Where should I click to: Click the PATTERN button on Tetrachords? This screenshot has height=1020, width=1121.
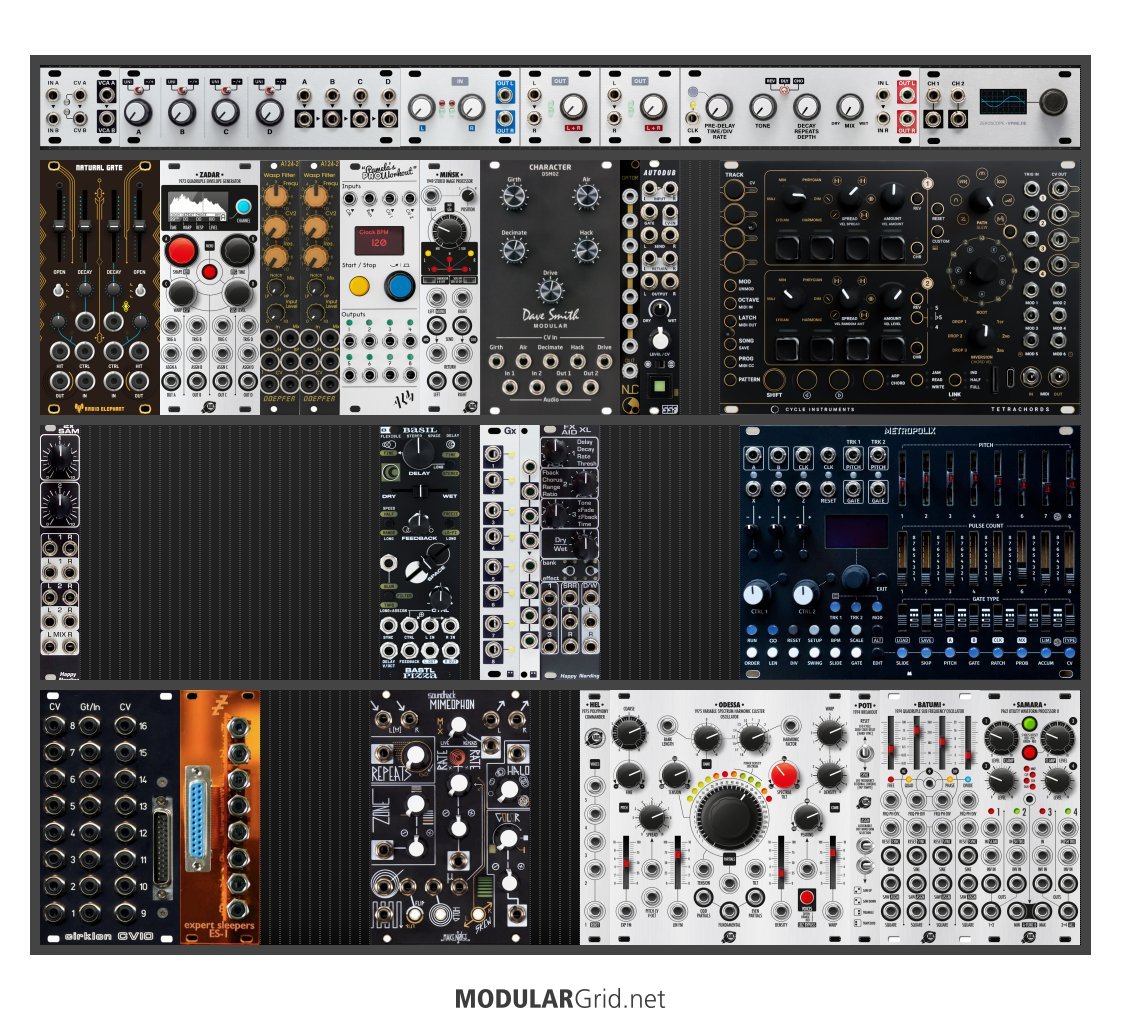(729, 379)
